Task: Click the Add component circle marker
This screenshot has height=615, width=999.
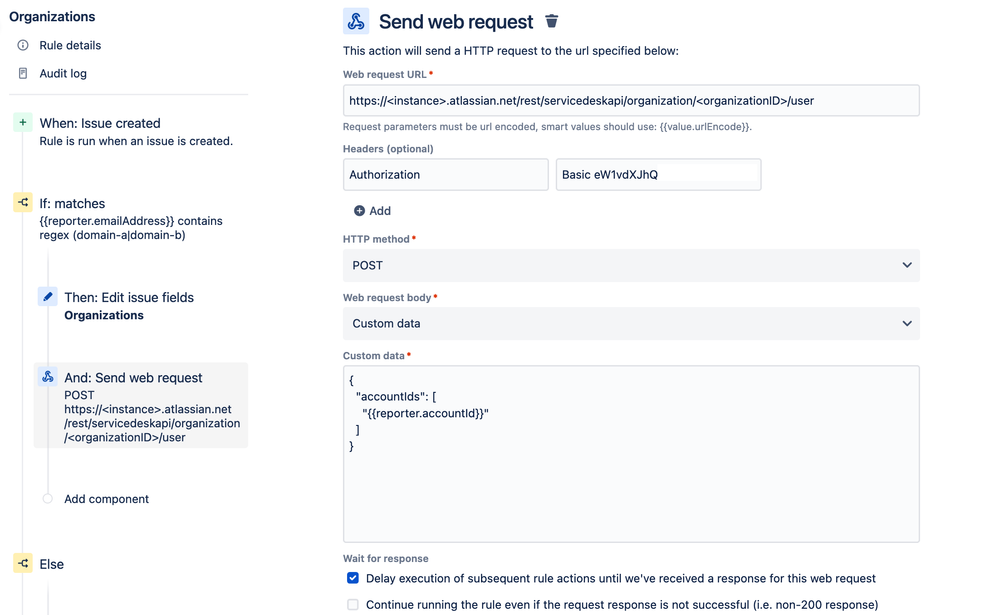Action: [48, 498]
